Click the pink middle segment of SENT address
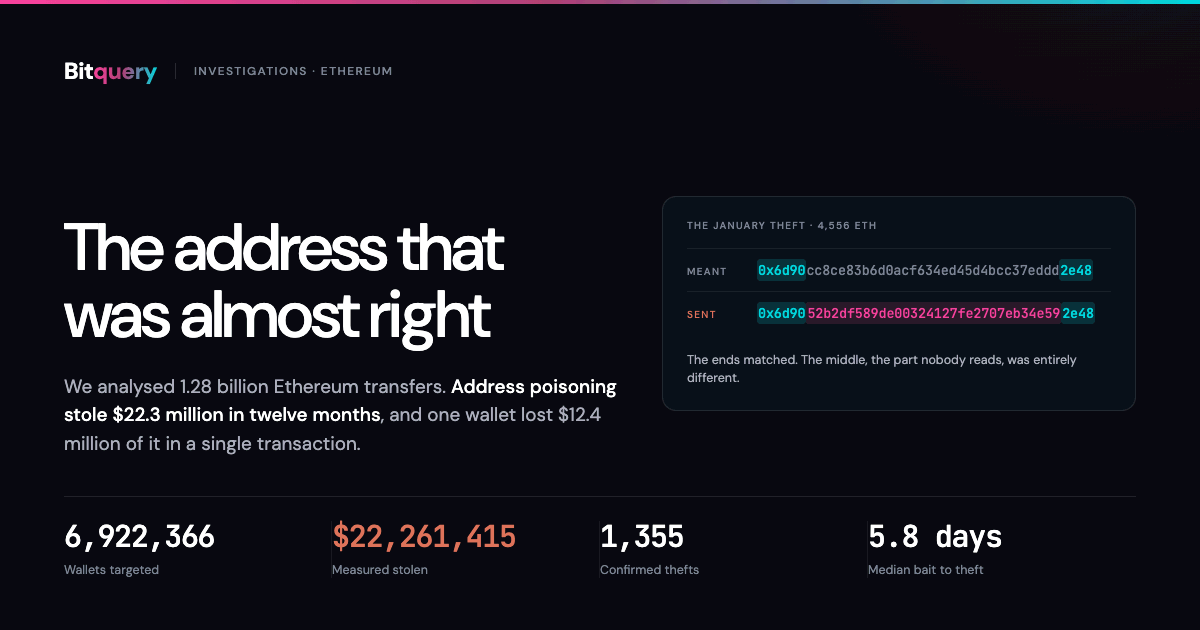Viewport: 1200px width, 630px height. point(933,314)
